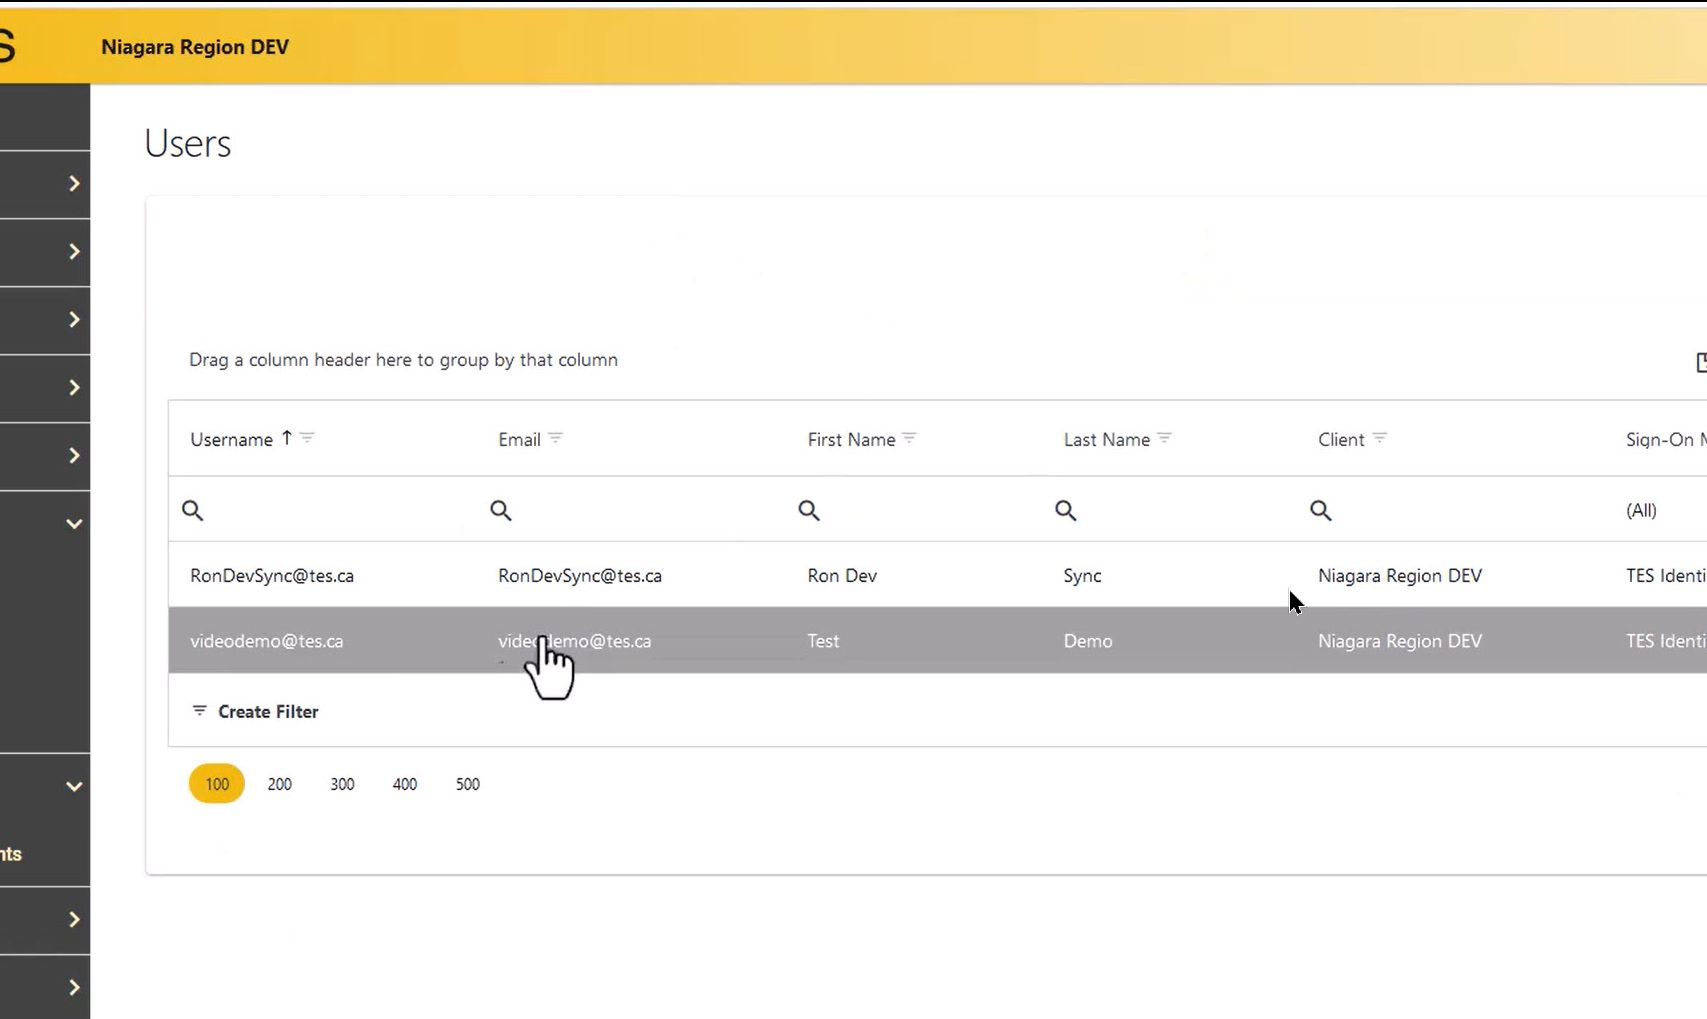Click the search magnifier under Email column

coord(501,511)
